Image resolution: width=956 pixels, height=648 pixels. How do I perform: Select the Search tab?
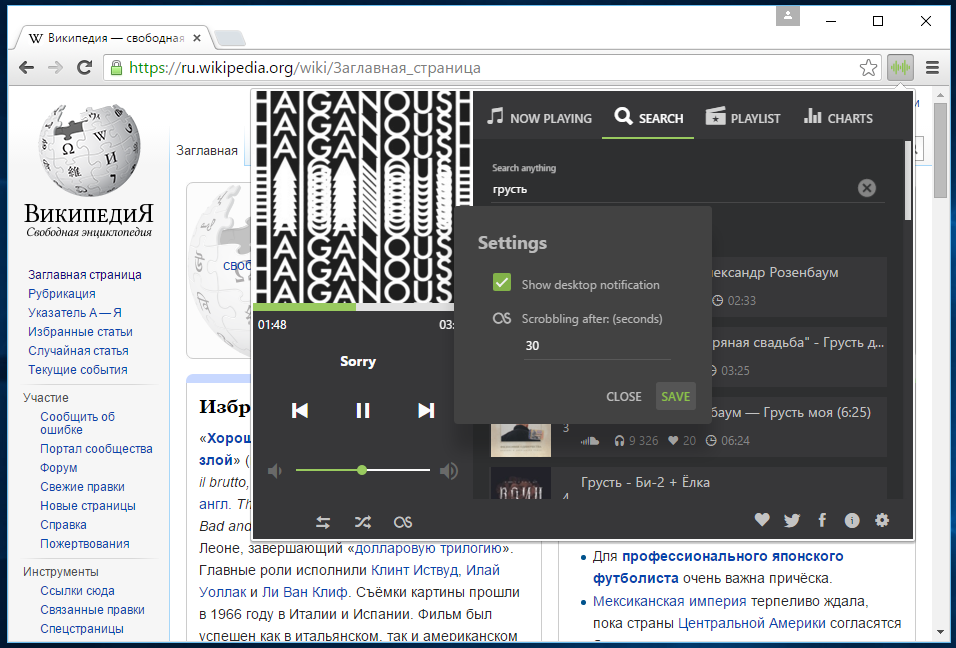pos(648,118)
